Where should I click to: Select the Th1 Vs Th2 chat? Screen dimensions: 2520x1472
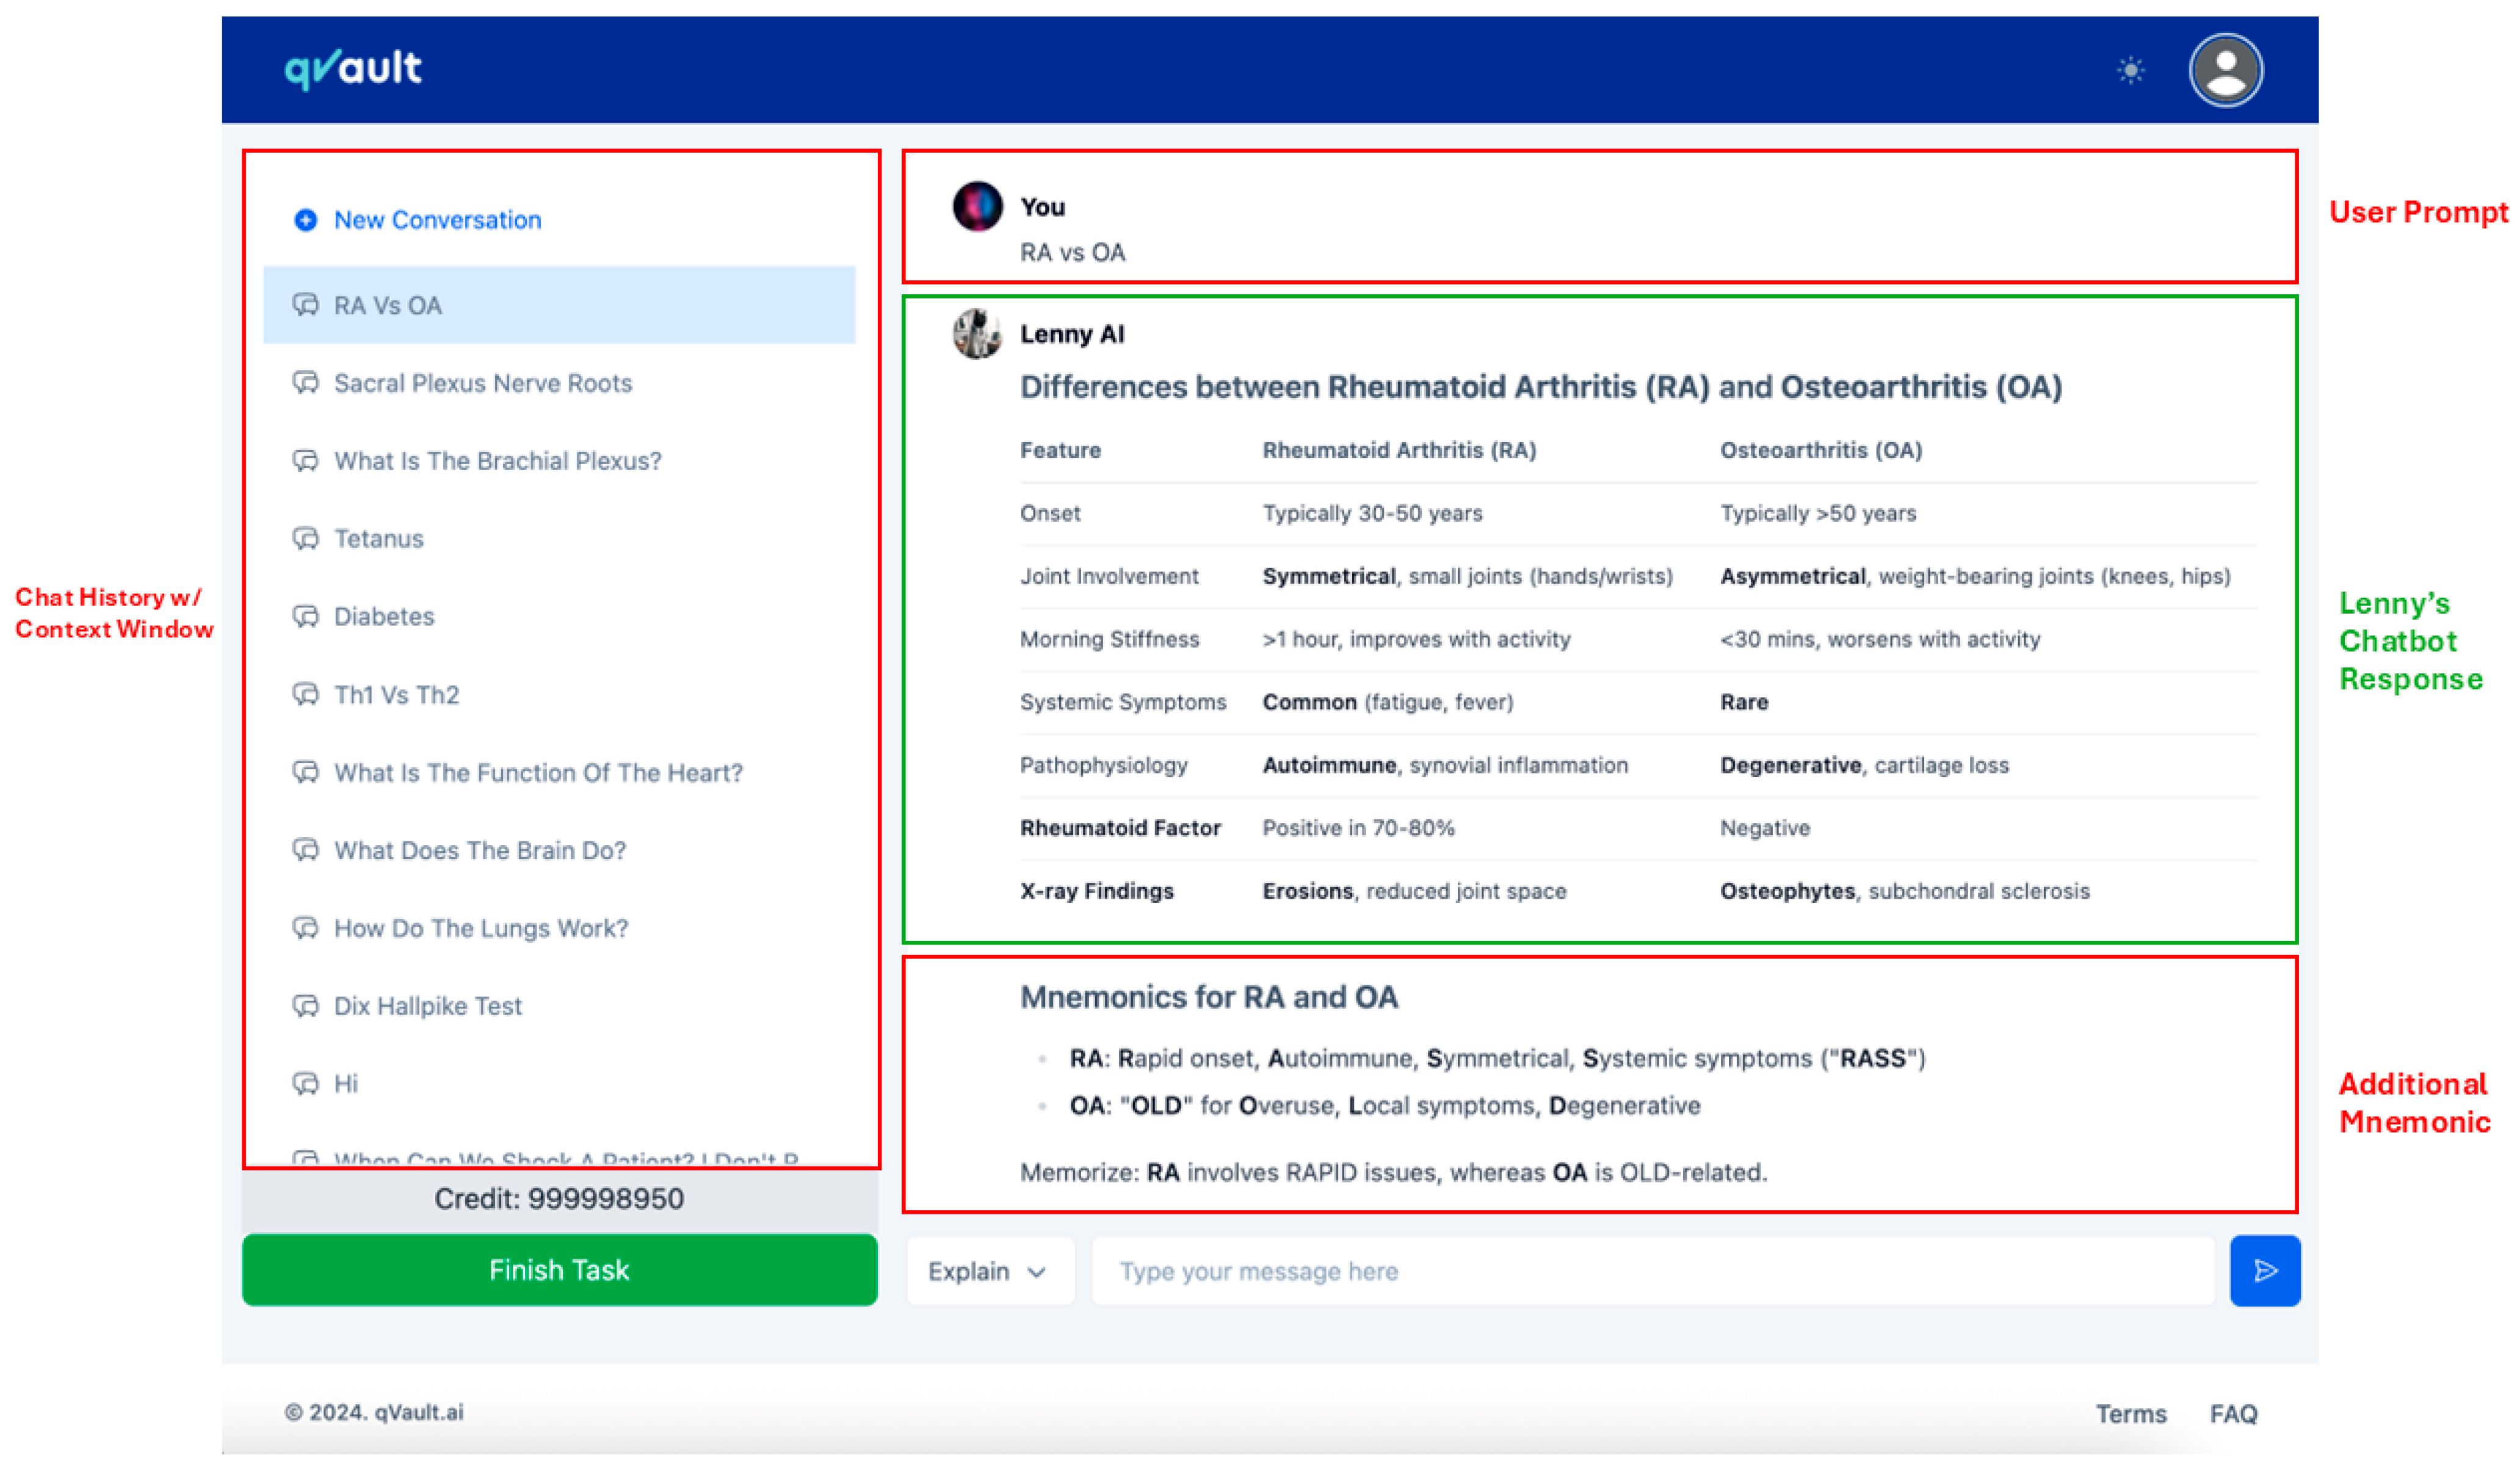[x=396, y=694]
